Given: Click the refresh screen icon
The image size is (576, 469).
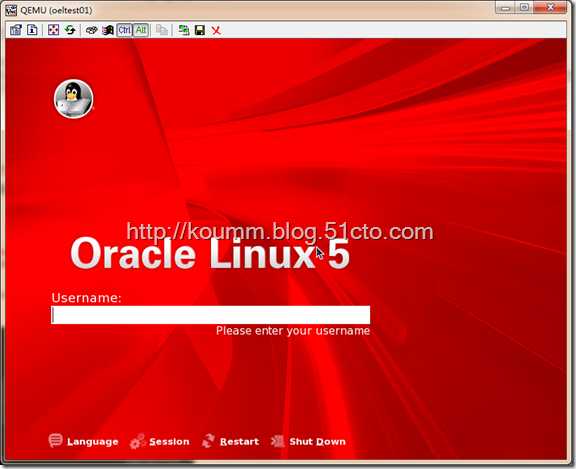Looking at the screenshot, I should click(x=70, y=30).
